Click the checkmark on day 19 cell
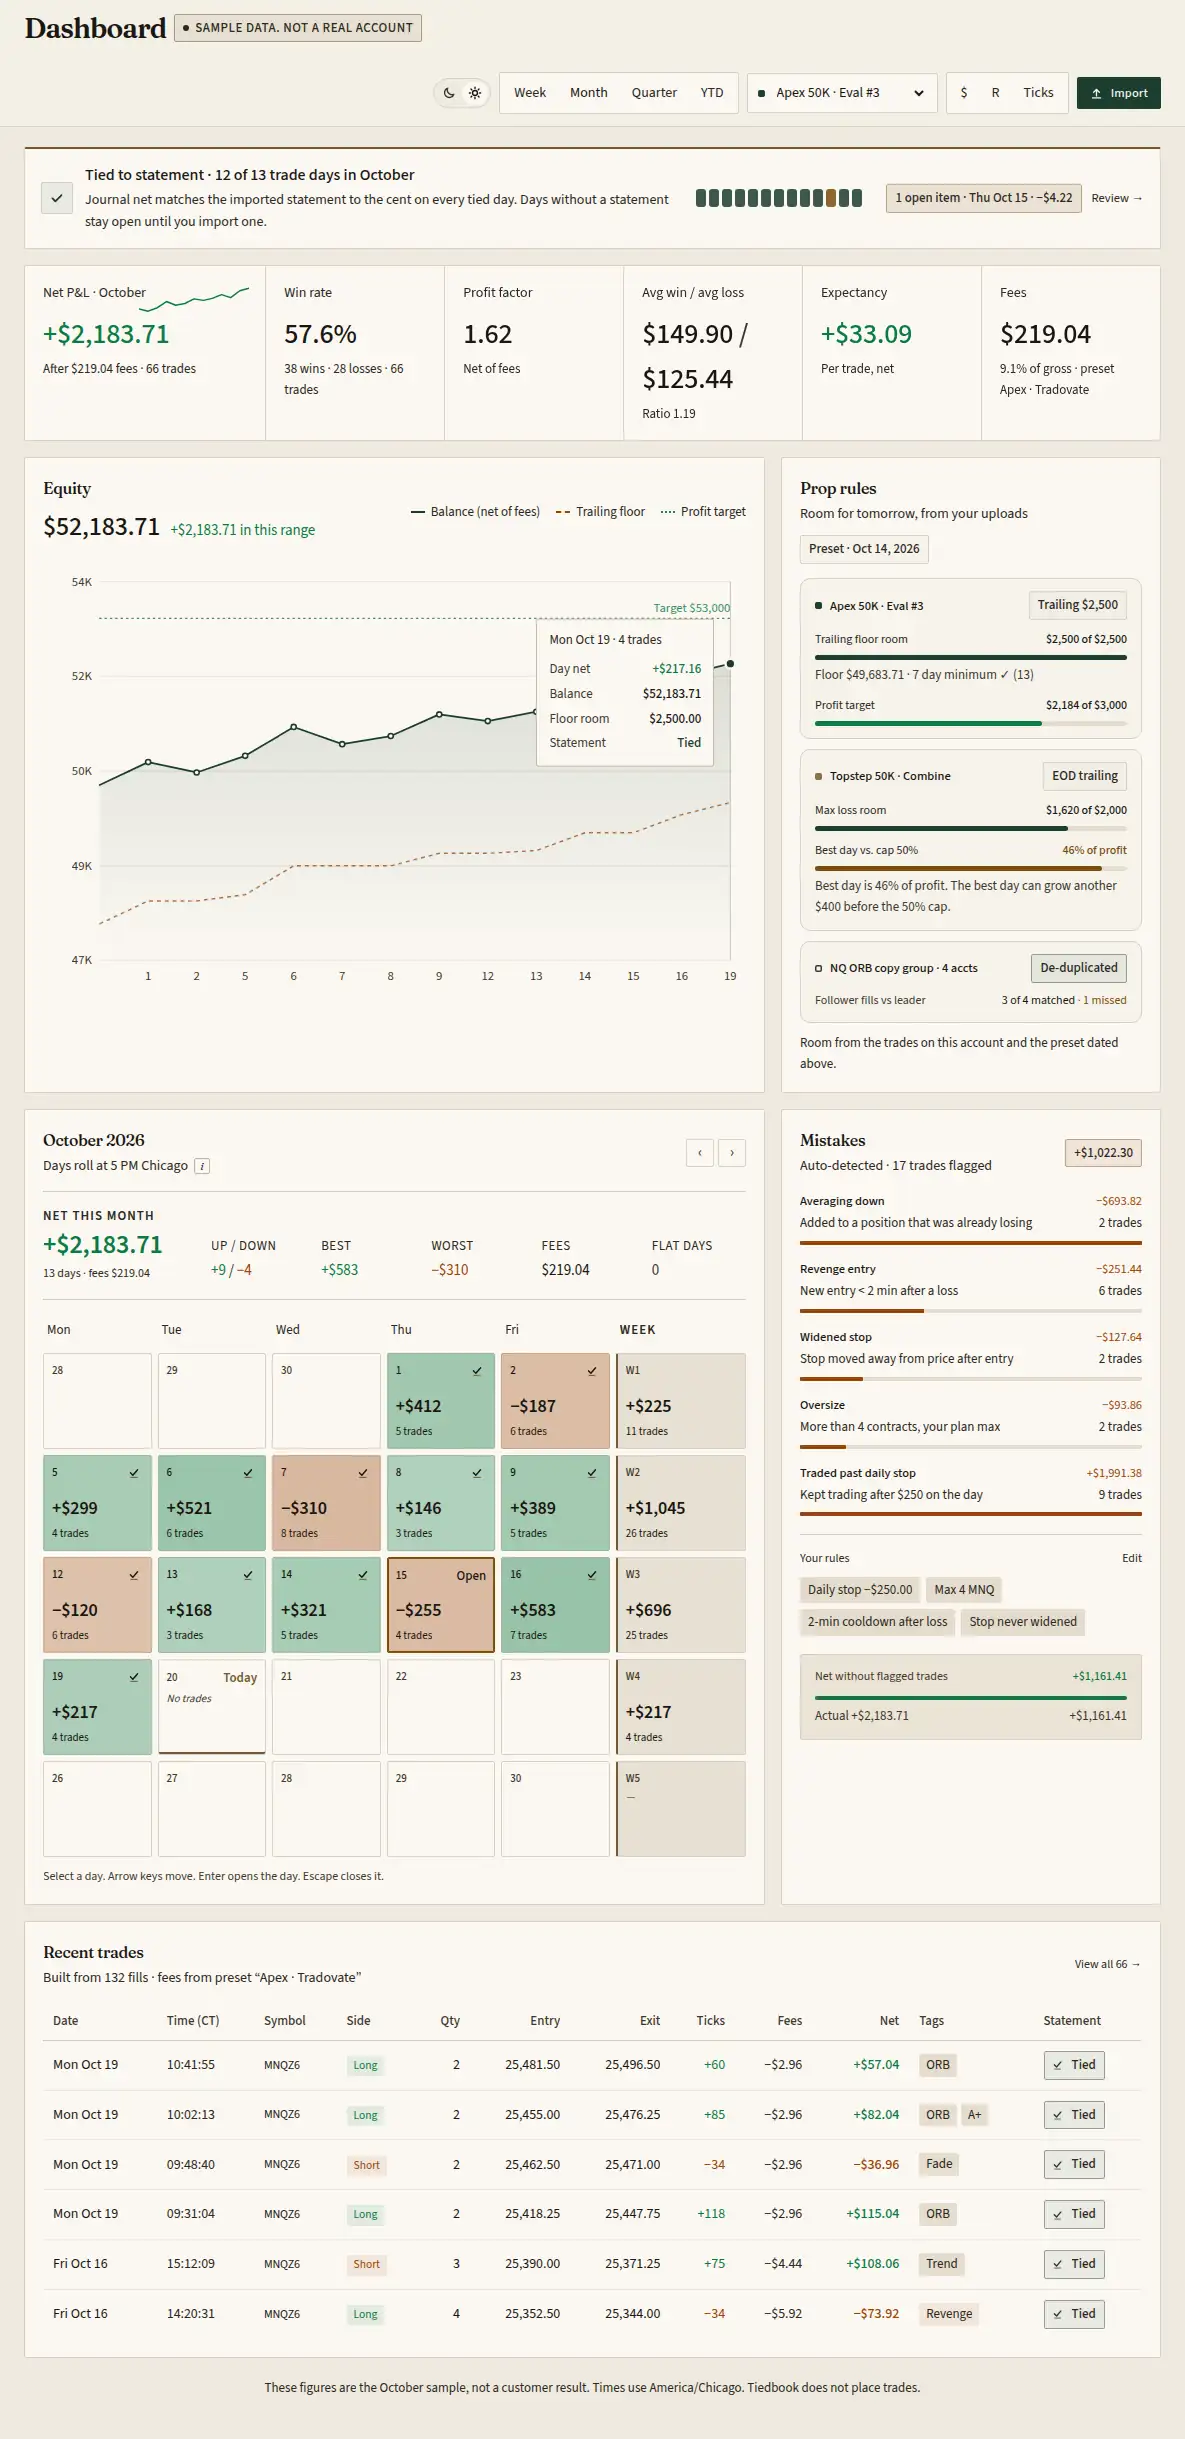 [134, 1677]
